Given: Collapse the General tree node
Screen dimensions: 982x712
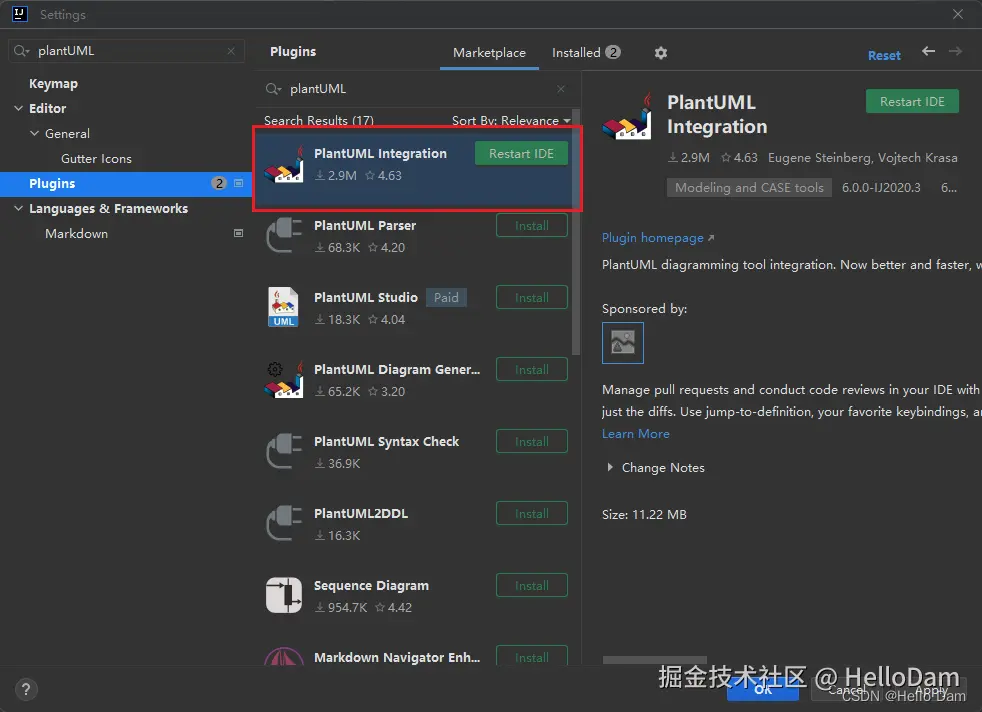Looking at the screenshot, I should [34, 133].
